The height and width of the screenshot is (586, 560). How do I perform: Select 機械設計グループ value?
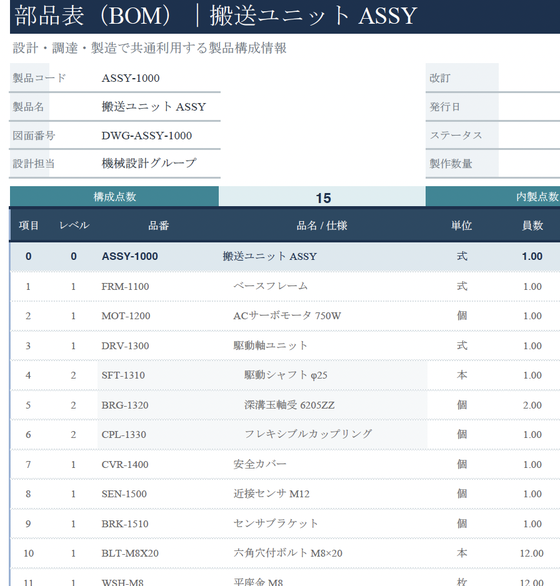(x=149, y=163)
